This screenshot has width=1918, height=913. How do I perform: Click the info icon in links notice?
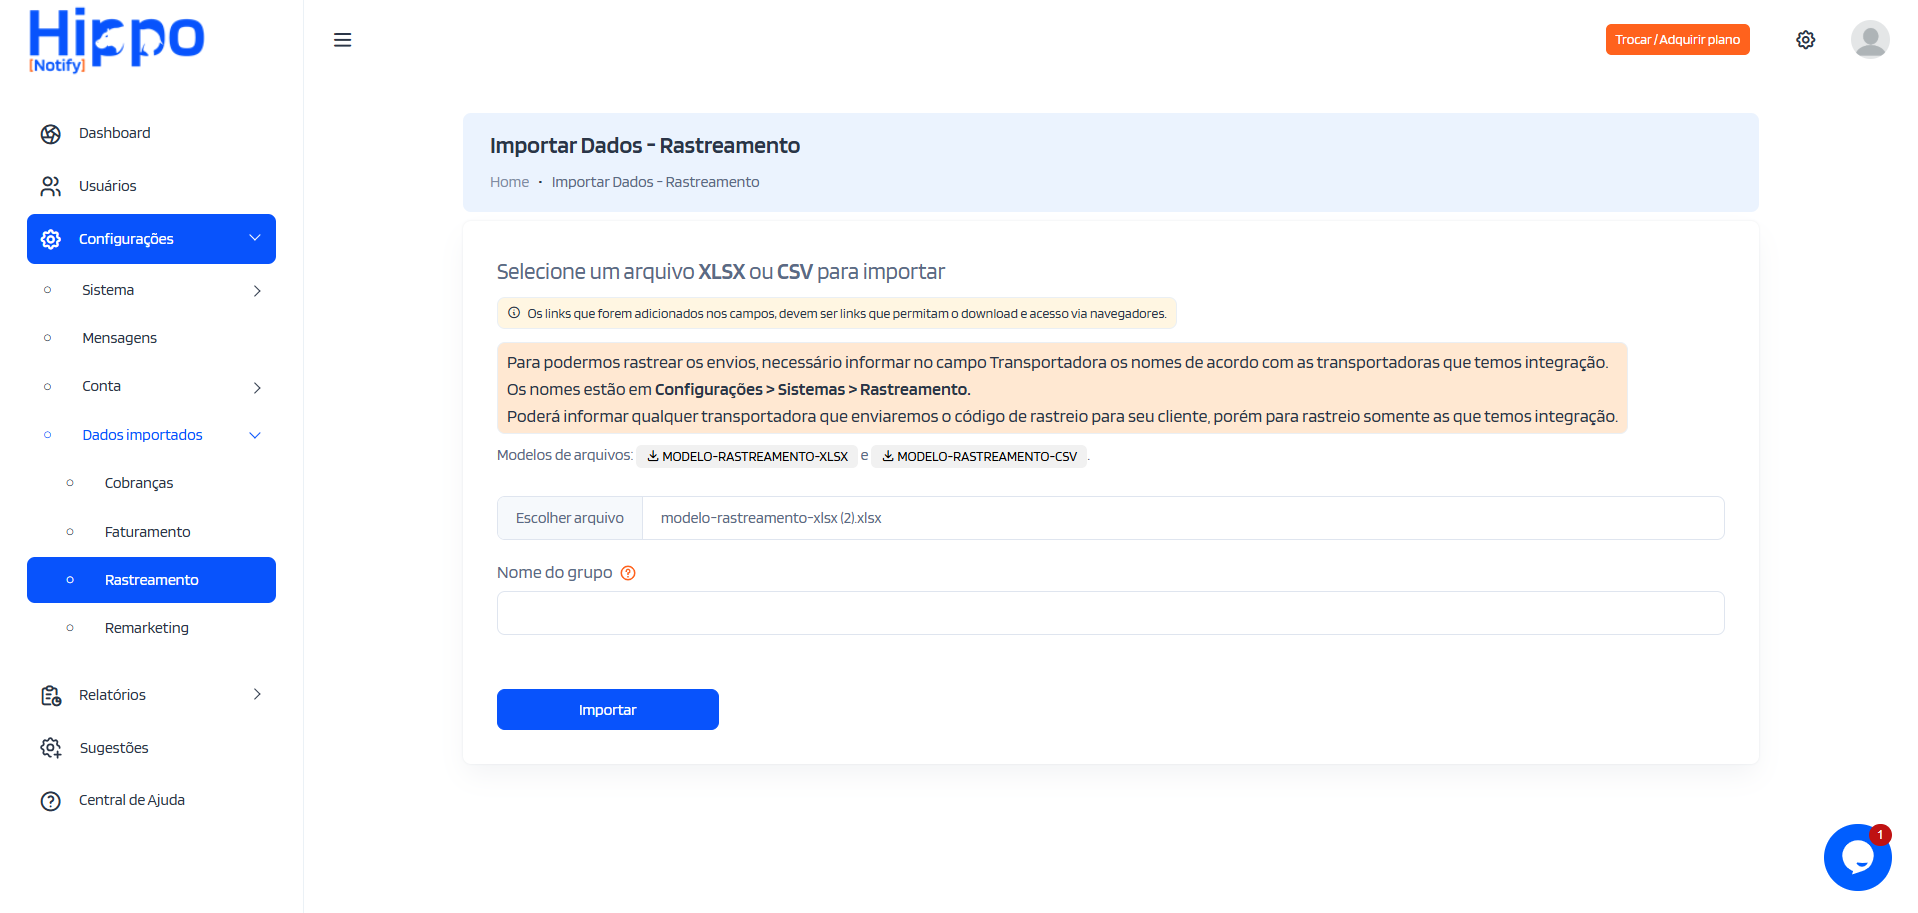514,313
